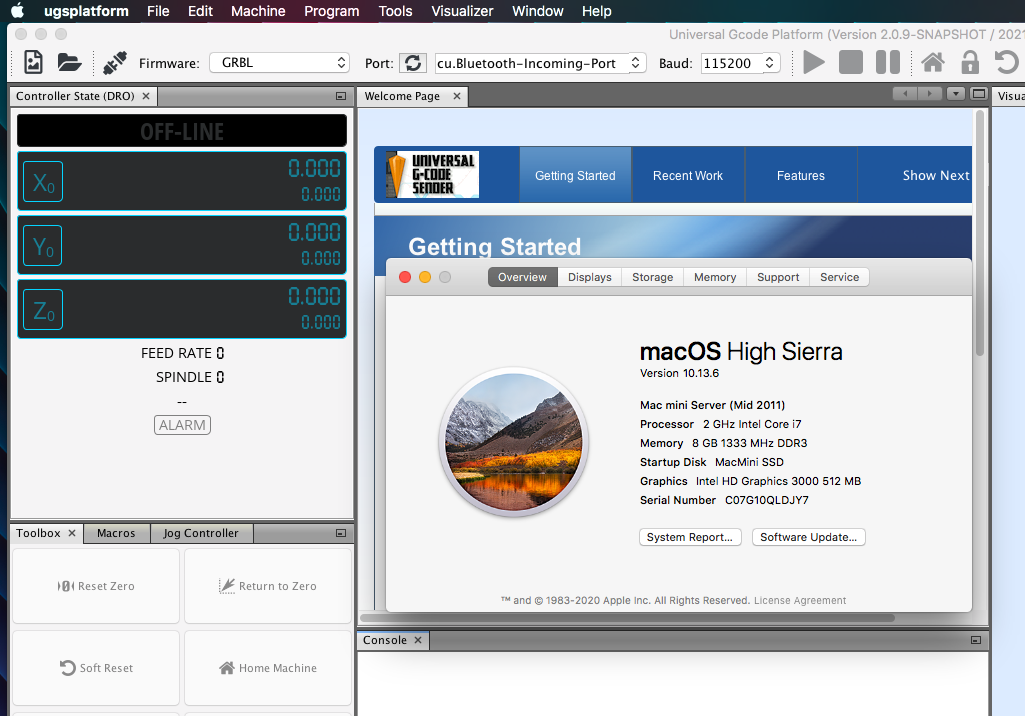Close the Controller State (DRO) tab

point(146,97)
